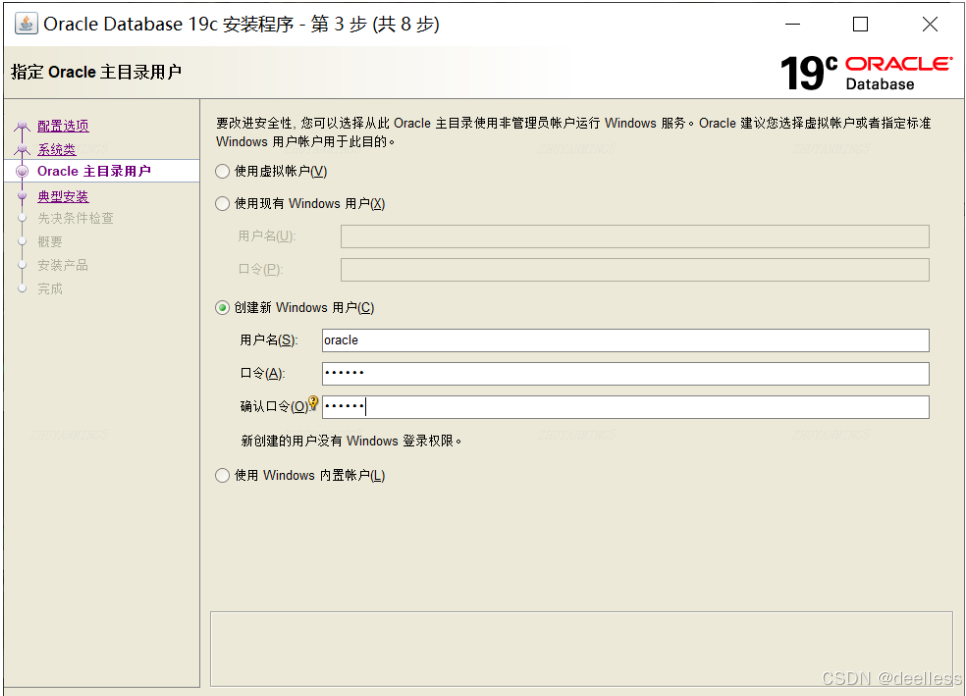Screen dimensions: 966x696
Task: Click the 新创建的用户没有 Windows 登录权限 note
Action: click(x=351, y=441)
